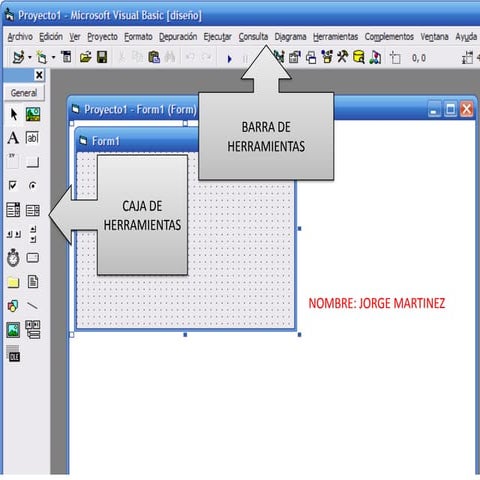480x480 pixels.
Task: Open the Diagrama menu
Action: (290, 37)
